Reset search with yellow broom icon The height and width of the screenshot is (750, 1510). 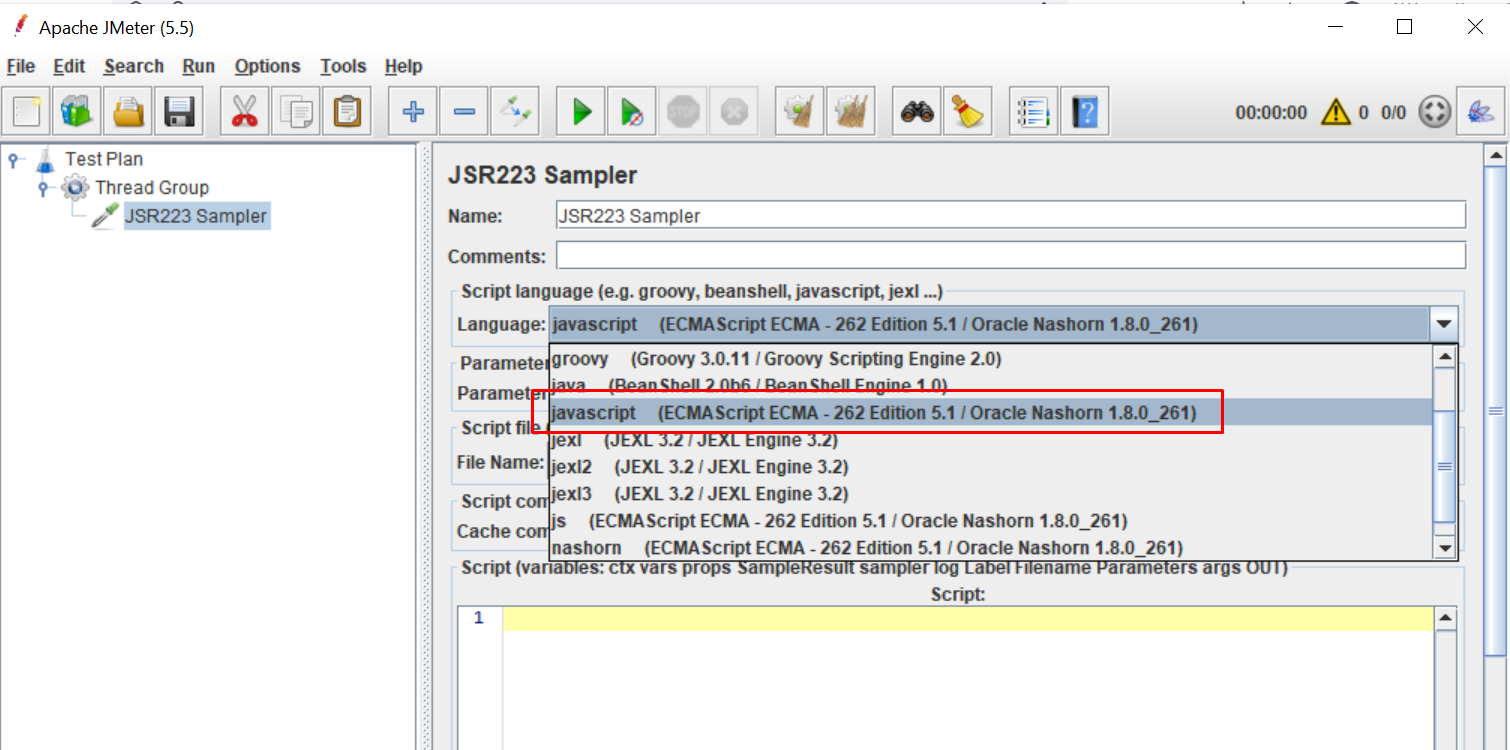pos(967,110)
